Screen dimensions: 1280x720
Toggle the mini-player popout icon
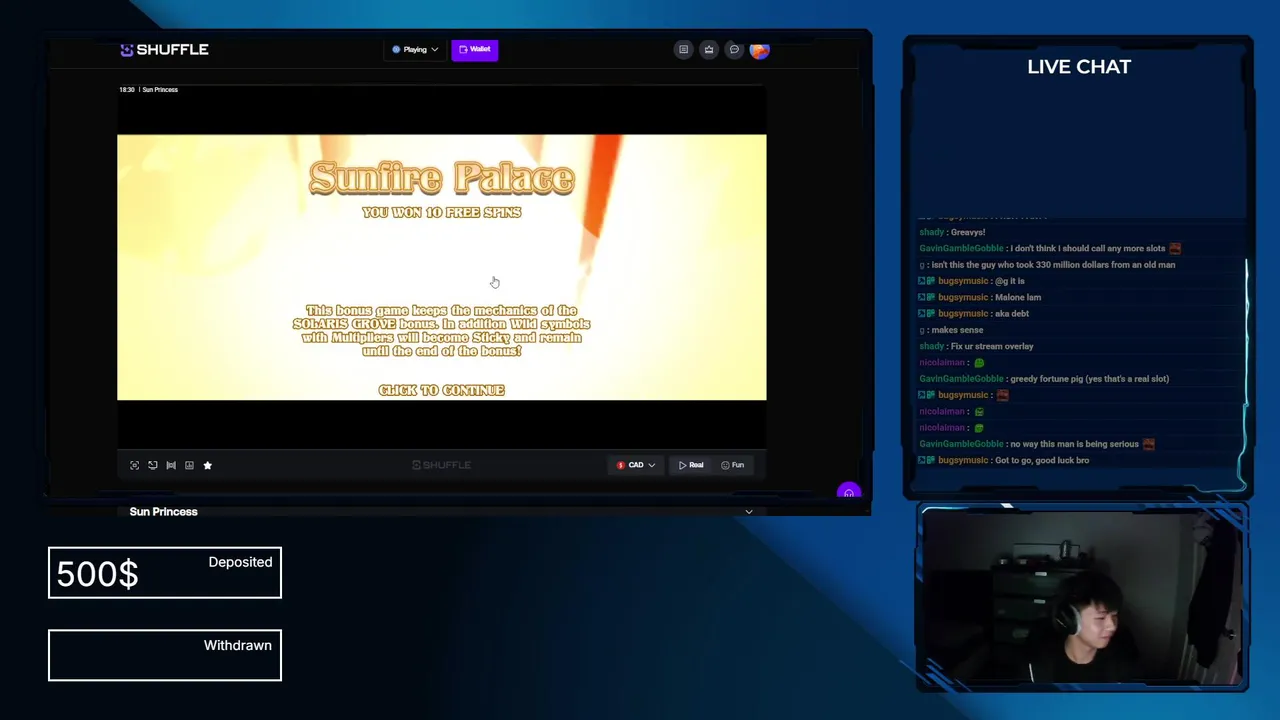pyautogui.click(x=152, y=465)
